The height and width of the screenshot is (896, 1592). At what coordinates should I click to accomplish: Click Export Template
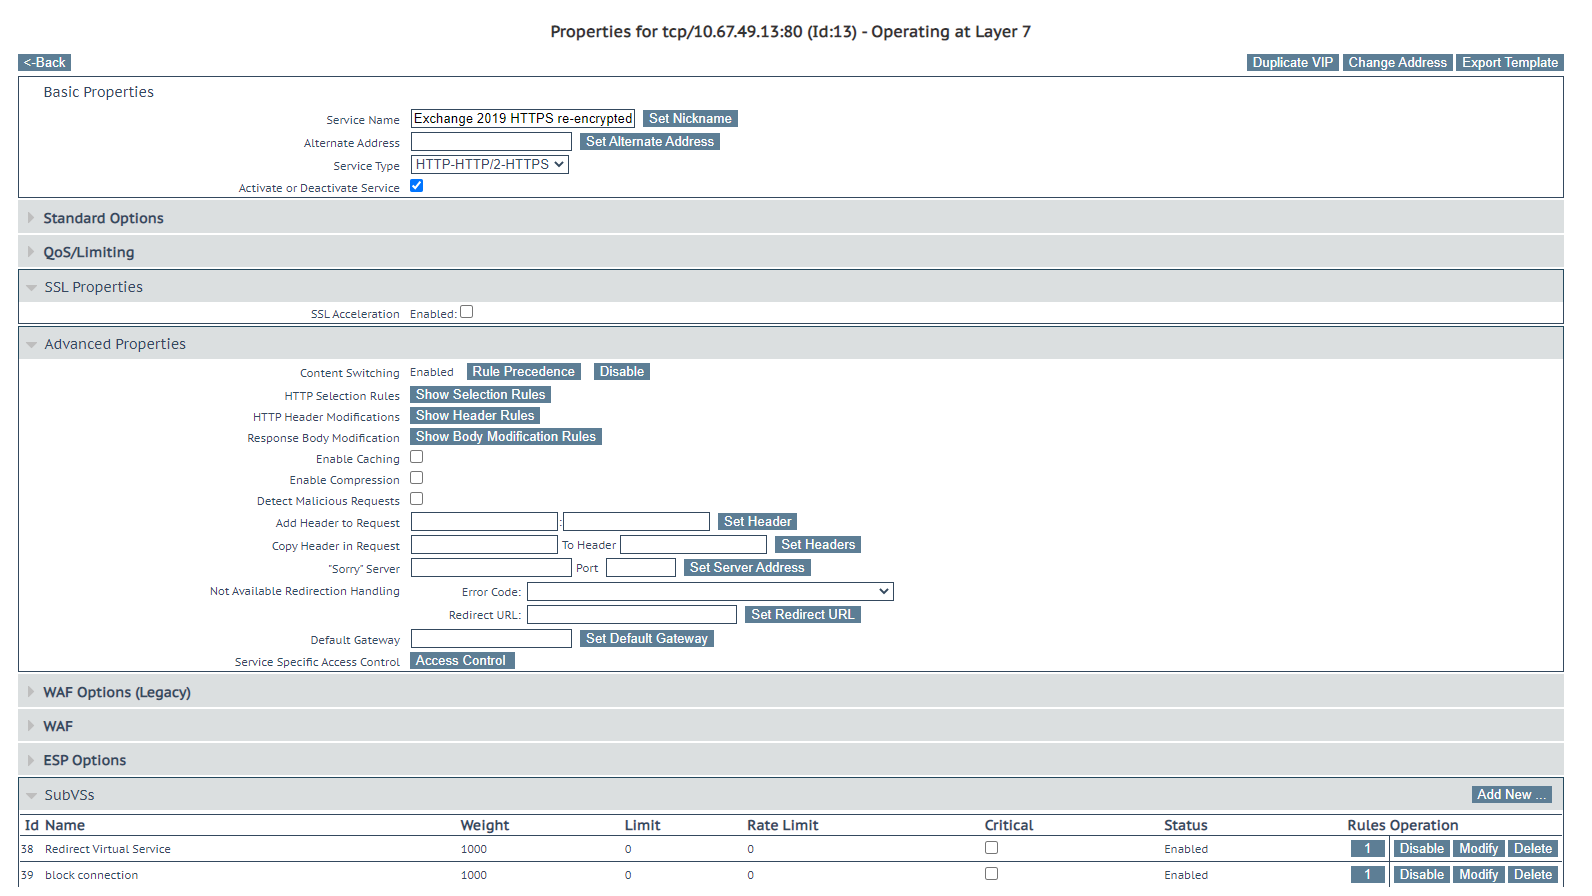pos(1510,62)
